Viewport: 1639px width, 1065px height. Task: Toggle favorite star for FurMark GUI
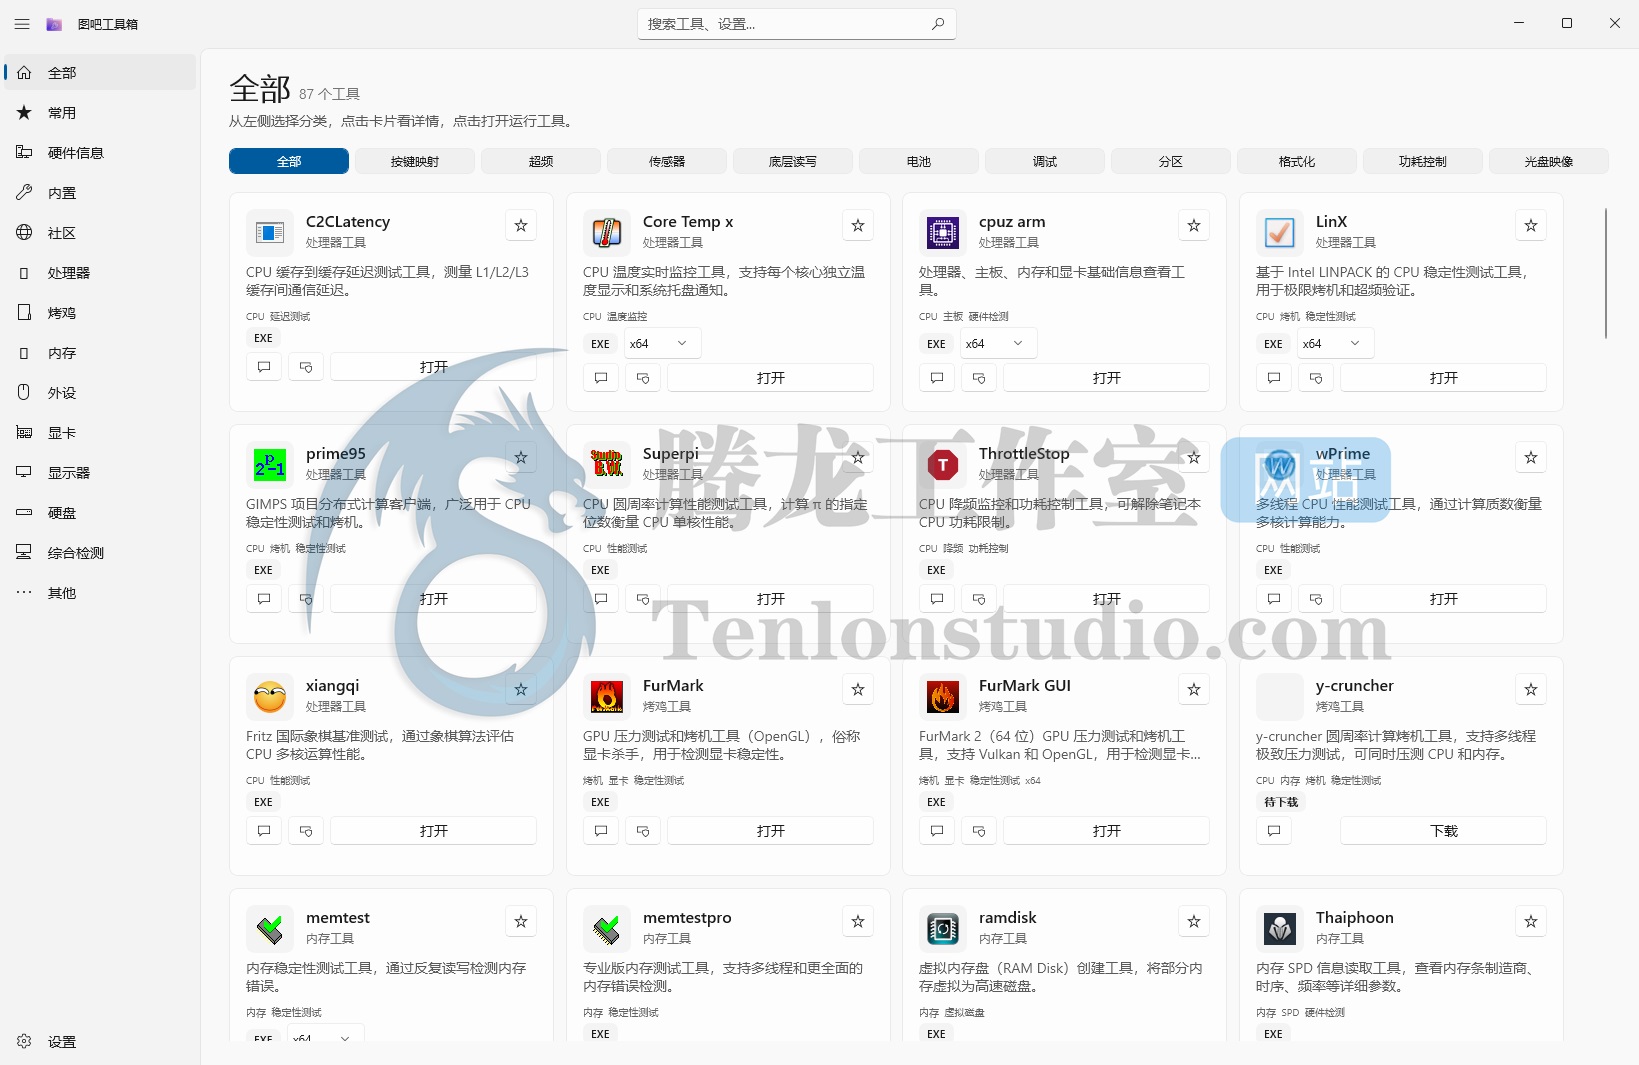1194,689
